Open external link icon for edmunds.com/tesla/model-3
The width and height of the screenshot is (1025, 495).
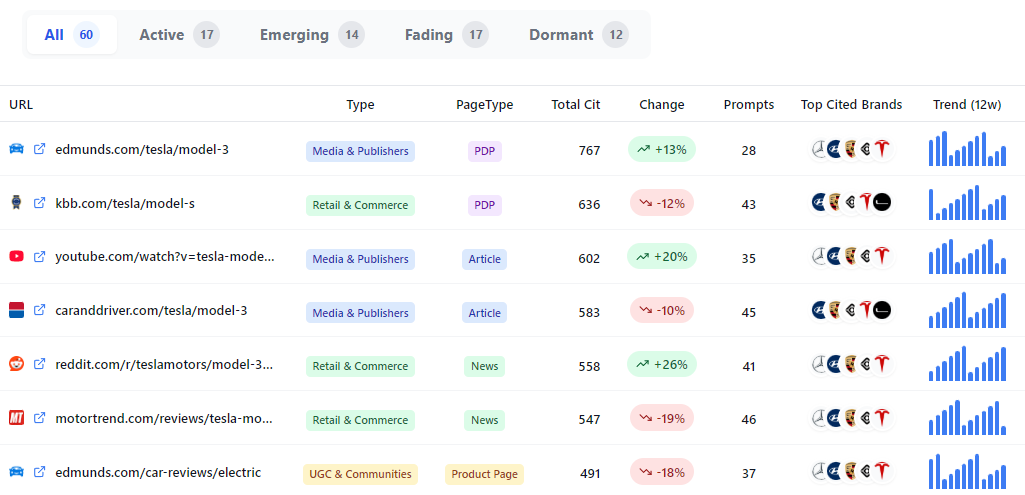click(x=40, y=150)
